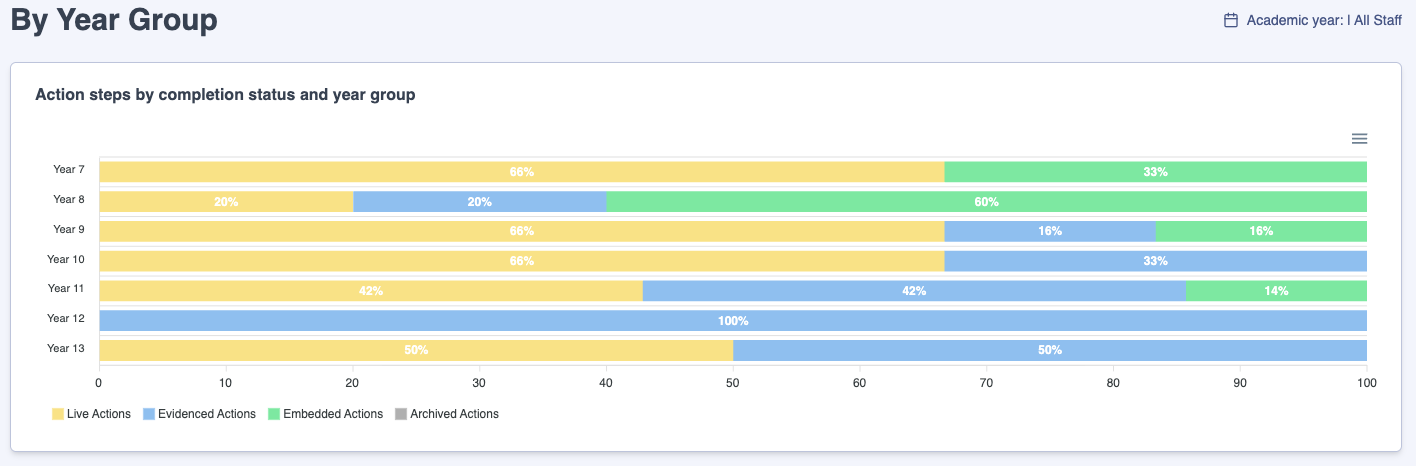Click the yellow Live Actions legend swatch

point(58,414)
